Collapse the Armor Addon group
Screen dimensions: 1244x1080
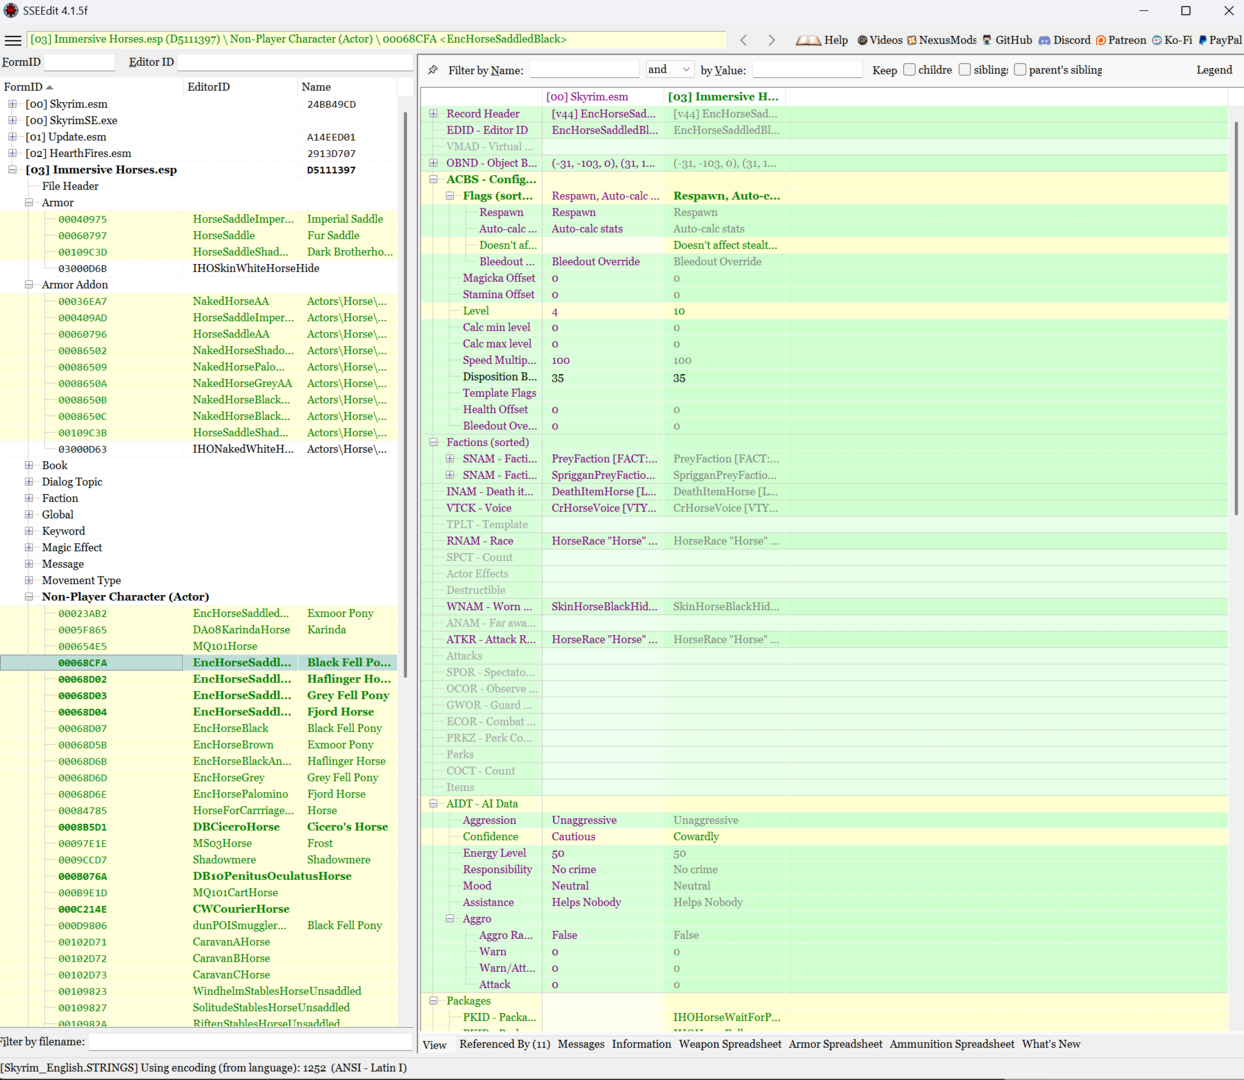[29, 285]
